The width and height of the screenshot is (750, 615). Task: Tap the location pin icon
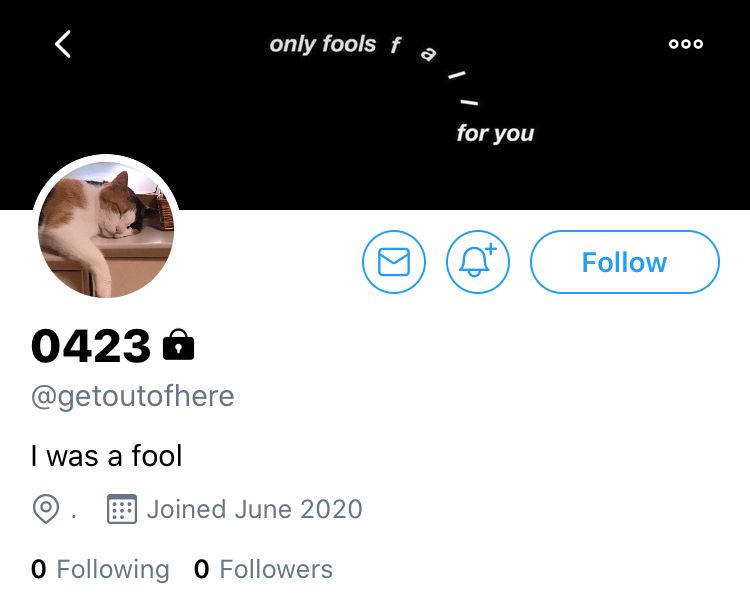click(46, 508)
